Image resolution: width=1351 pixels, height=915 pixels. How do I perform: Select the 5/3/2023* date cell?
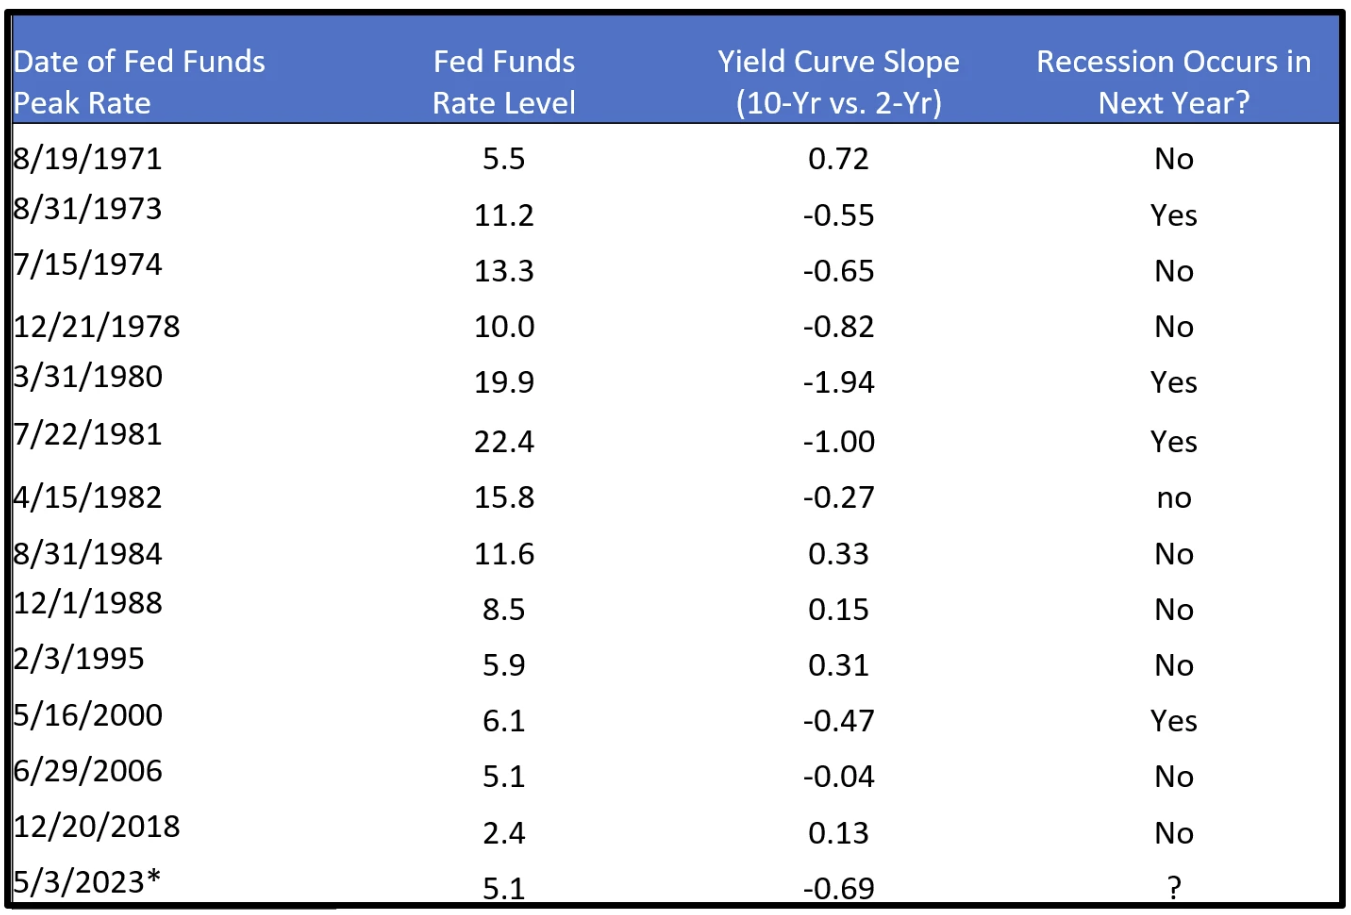88,881
